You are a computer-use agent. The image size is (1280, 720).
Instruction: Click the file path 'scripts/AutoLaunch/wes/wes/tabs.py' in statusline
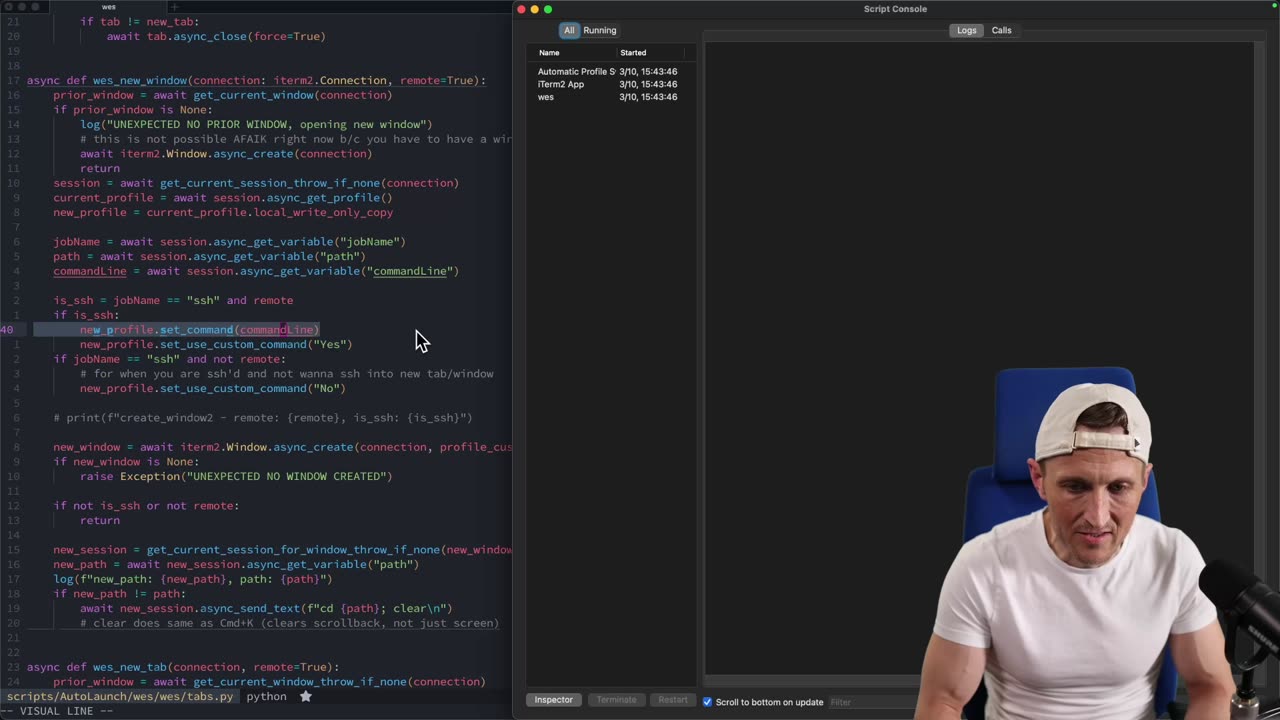[x=120, y=696]
